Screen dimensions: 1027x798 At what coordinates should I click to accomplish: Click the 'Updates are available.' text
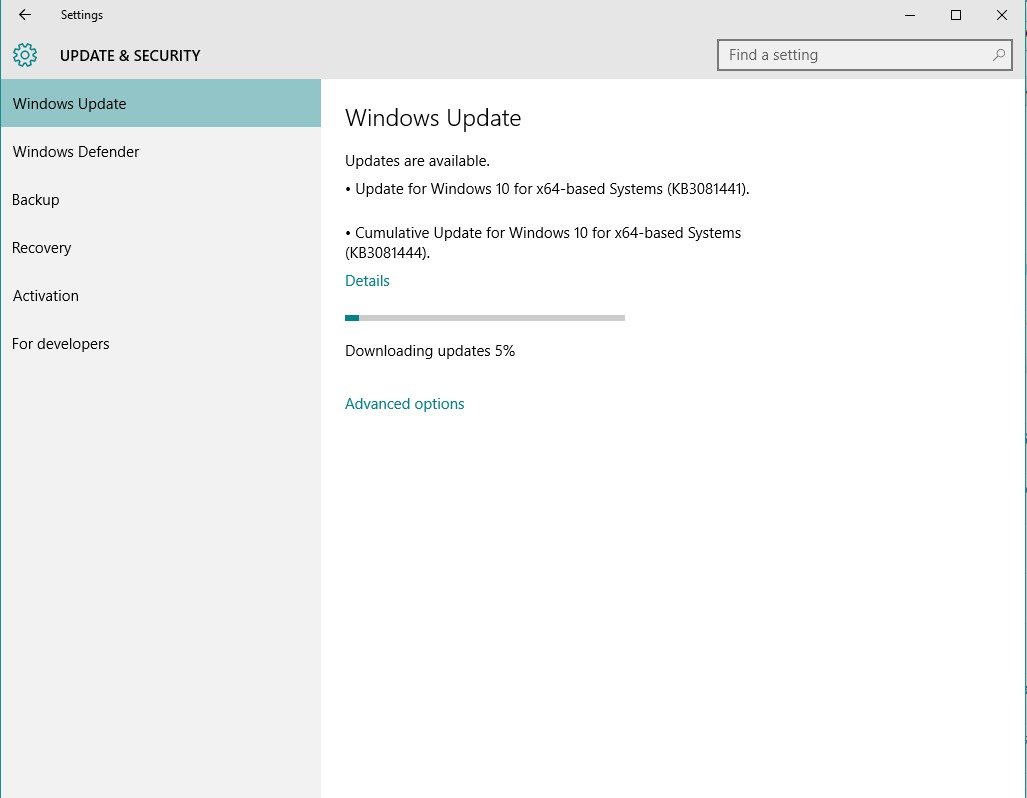point(417,161)
